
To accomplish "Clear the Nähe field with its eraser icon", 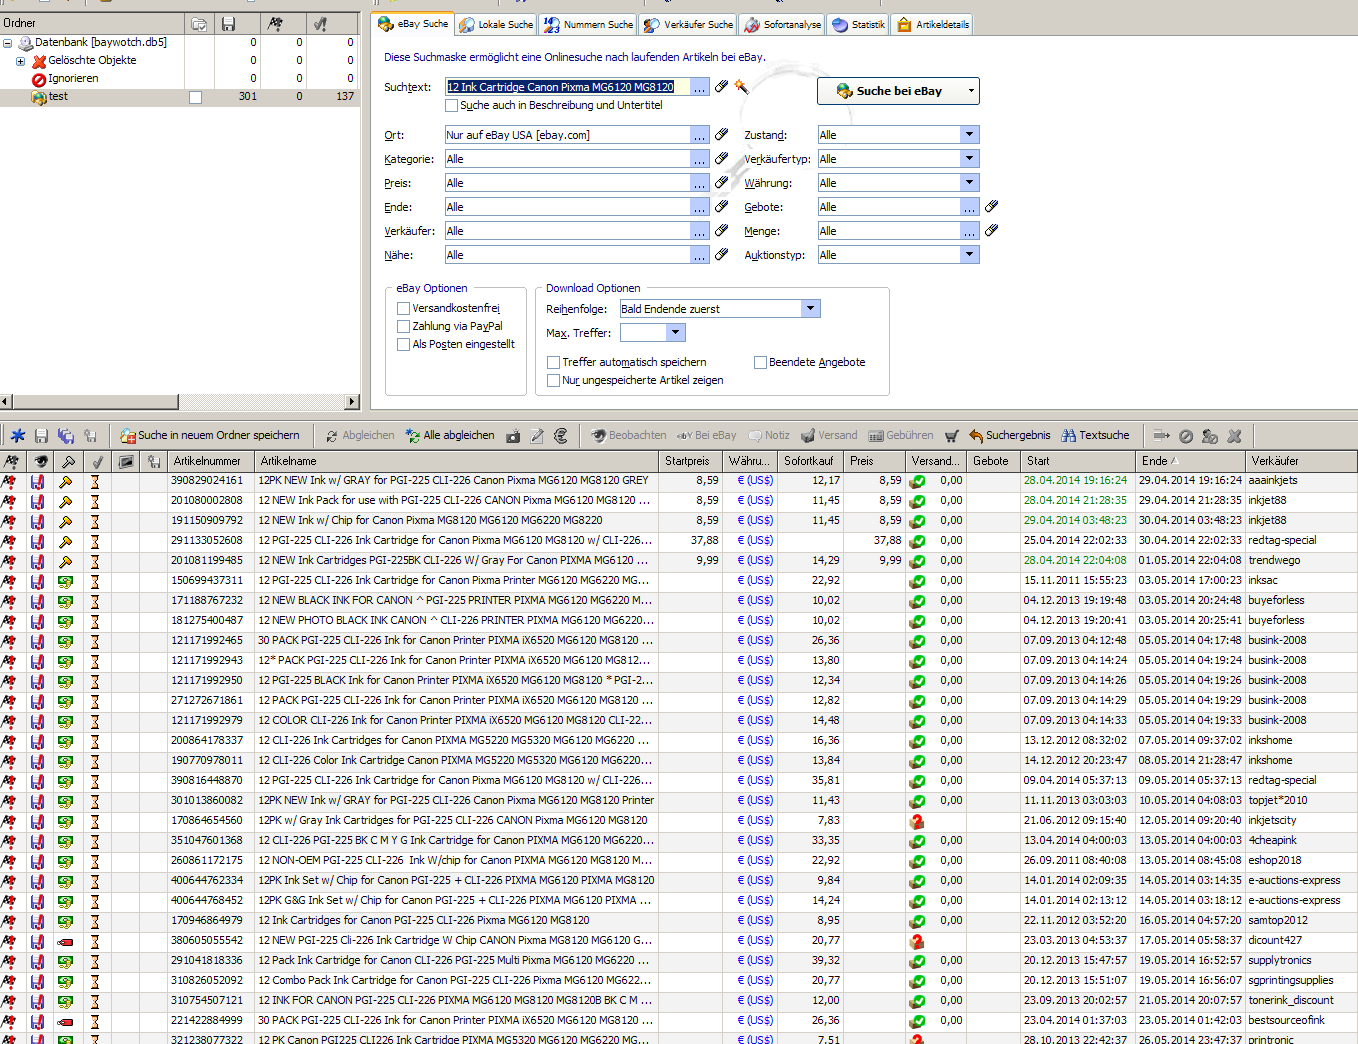I will (721, 255).
